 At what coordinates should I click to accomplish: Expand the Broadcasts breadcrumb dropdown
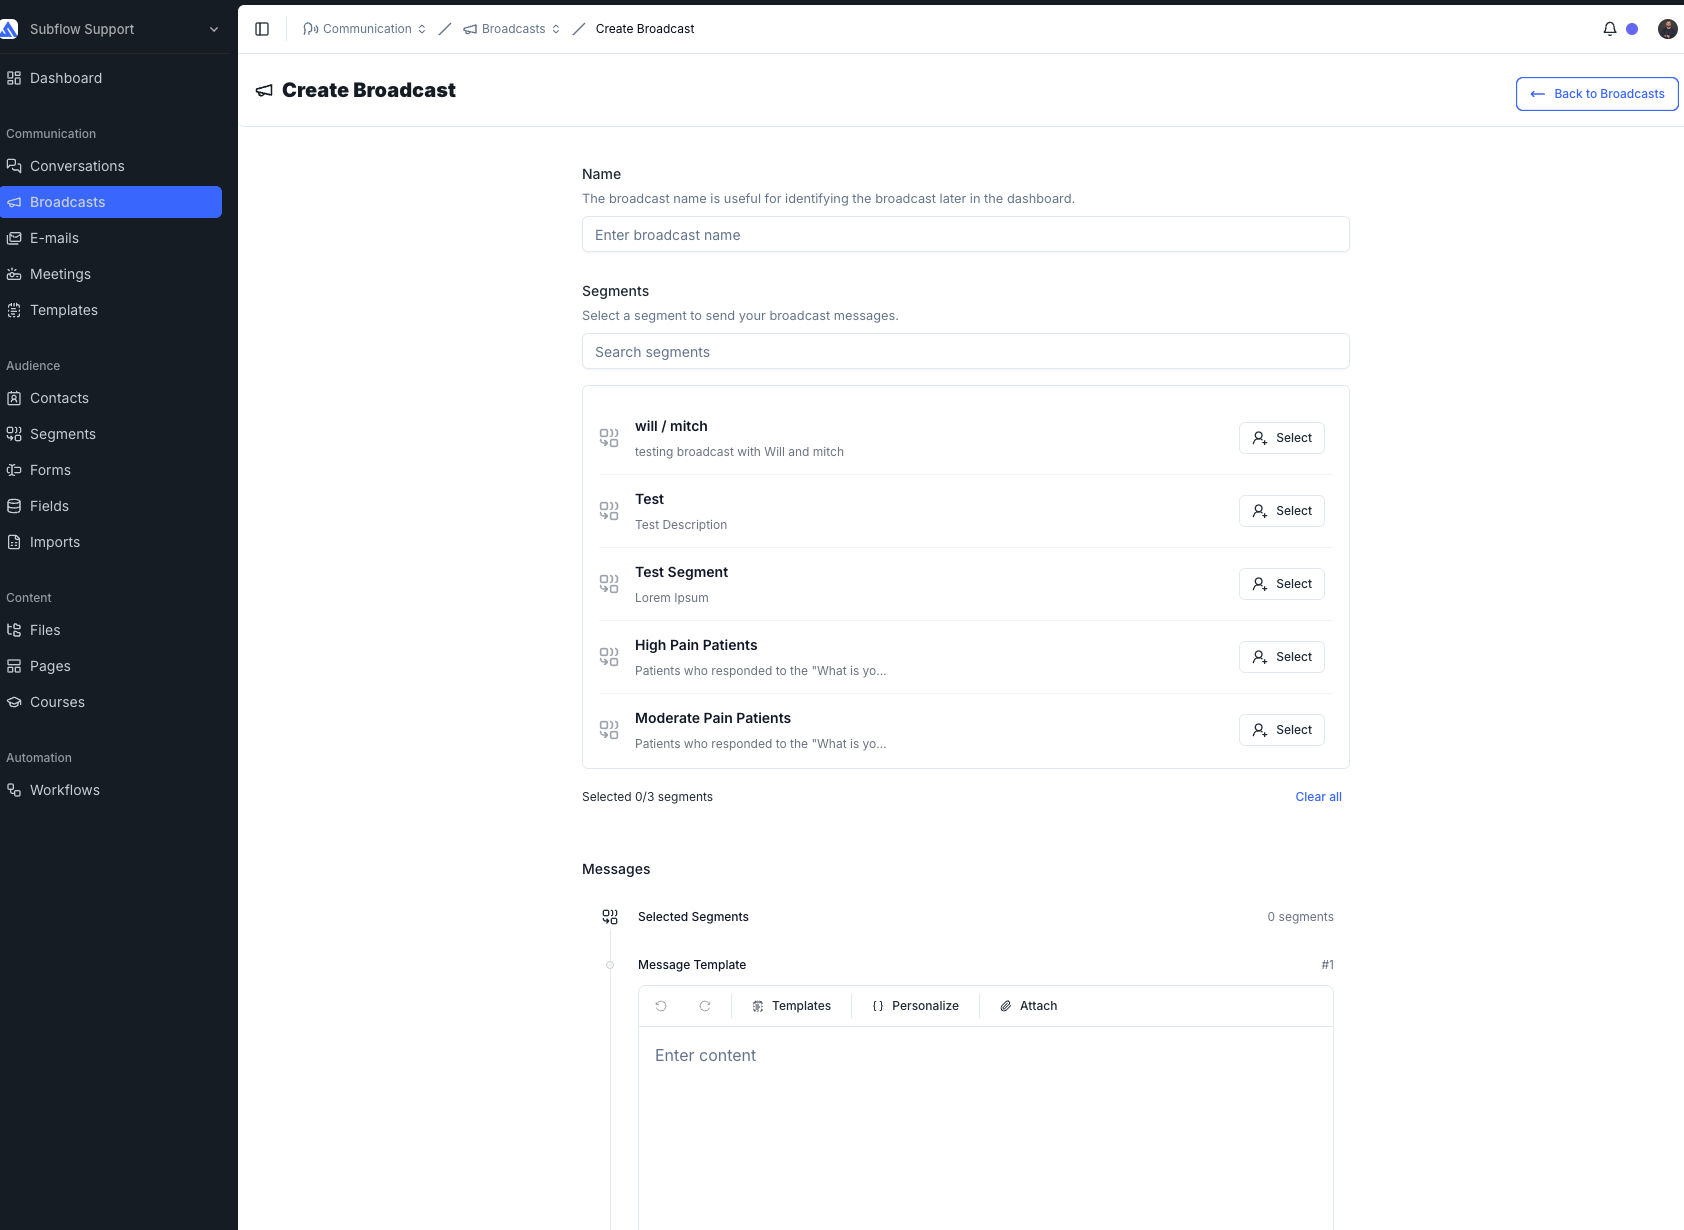point(512,29)
